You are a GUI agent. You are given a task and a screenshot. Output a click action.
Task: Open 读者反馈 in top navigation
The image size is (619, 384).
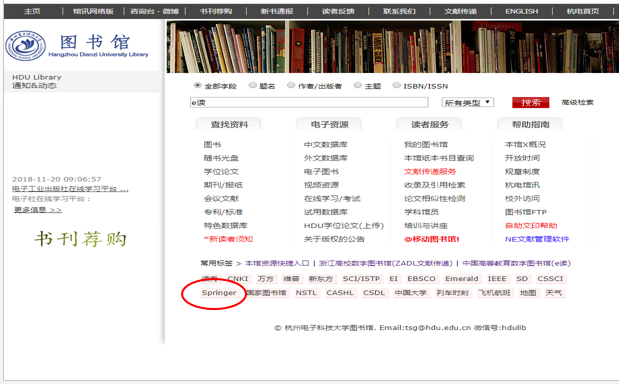pos(338,11)
